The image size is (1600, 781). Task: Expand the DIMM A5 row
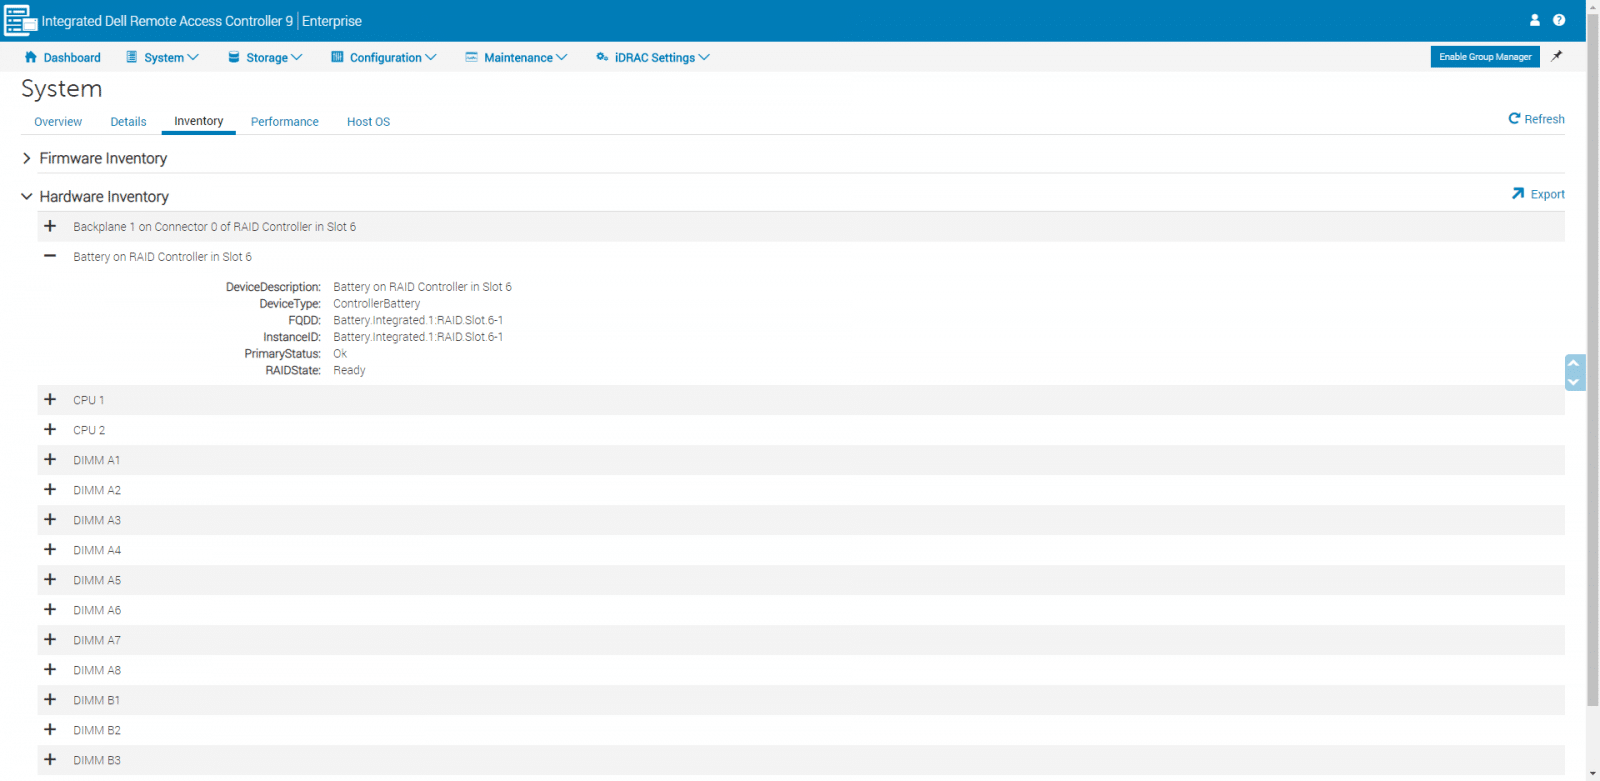point(50,579)
